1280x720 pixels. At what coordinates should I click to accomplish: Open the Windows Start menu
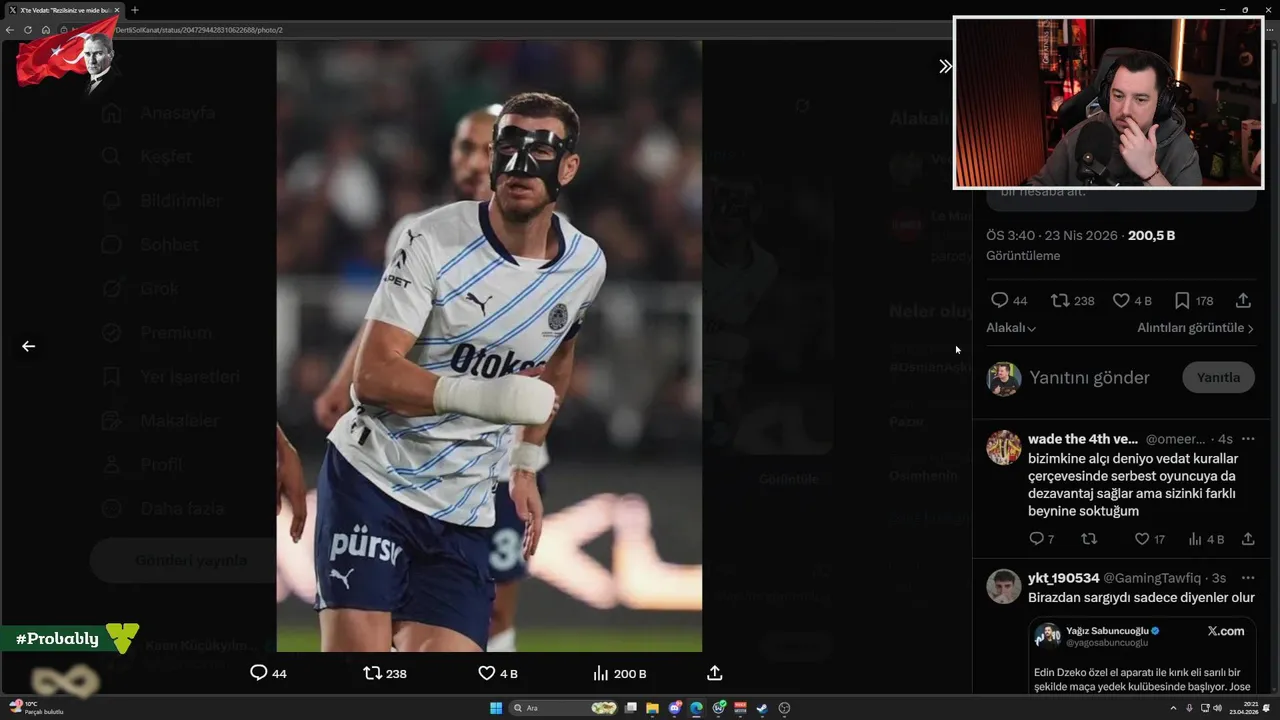click(x=495, y=708)
